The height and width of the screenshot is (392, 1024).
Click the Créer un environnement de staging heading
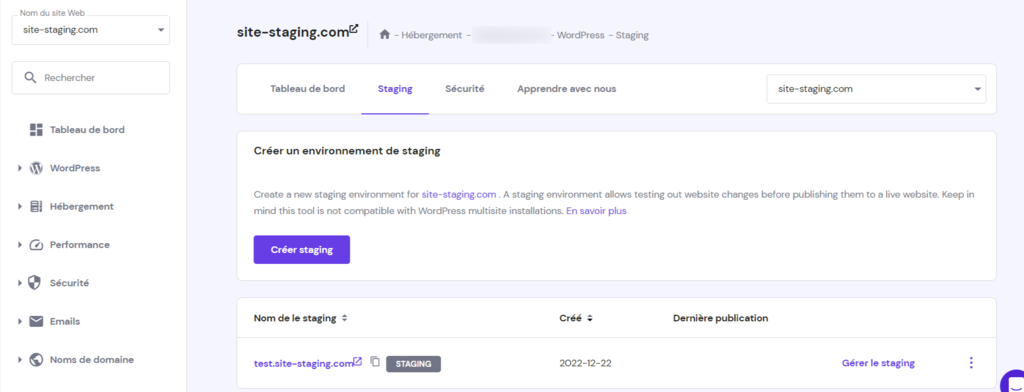tap(347, 151)
